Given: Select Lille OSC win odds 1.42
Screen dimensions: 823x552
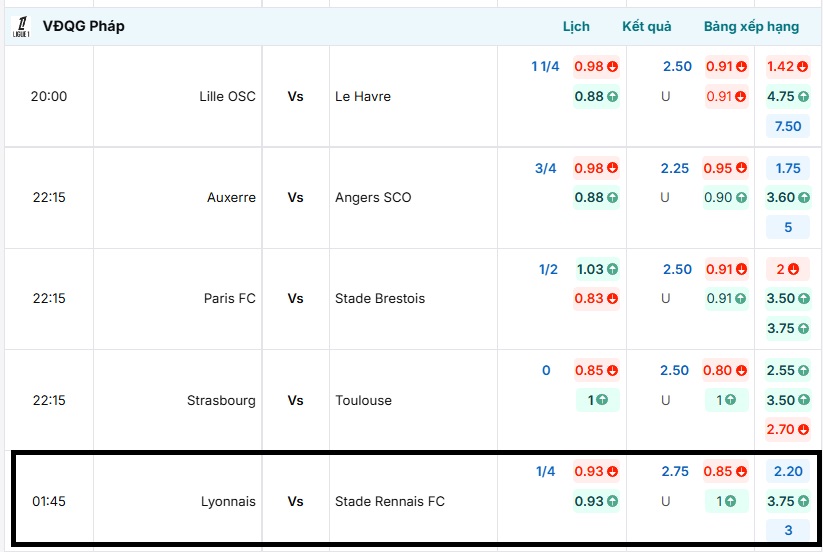Looking at the screenshot, I should pos(788,67).
